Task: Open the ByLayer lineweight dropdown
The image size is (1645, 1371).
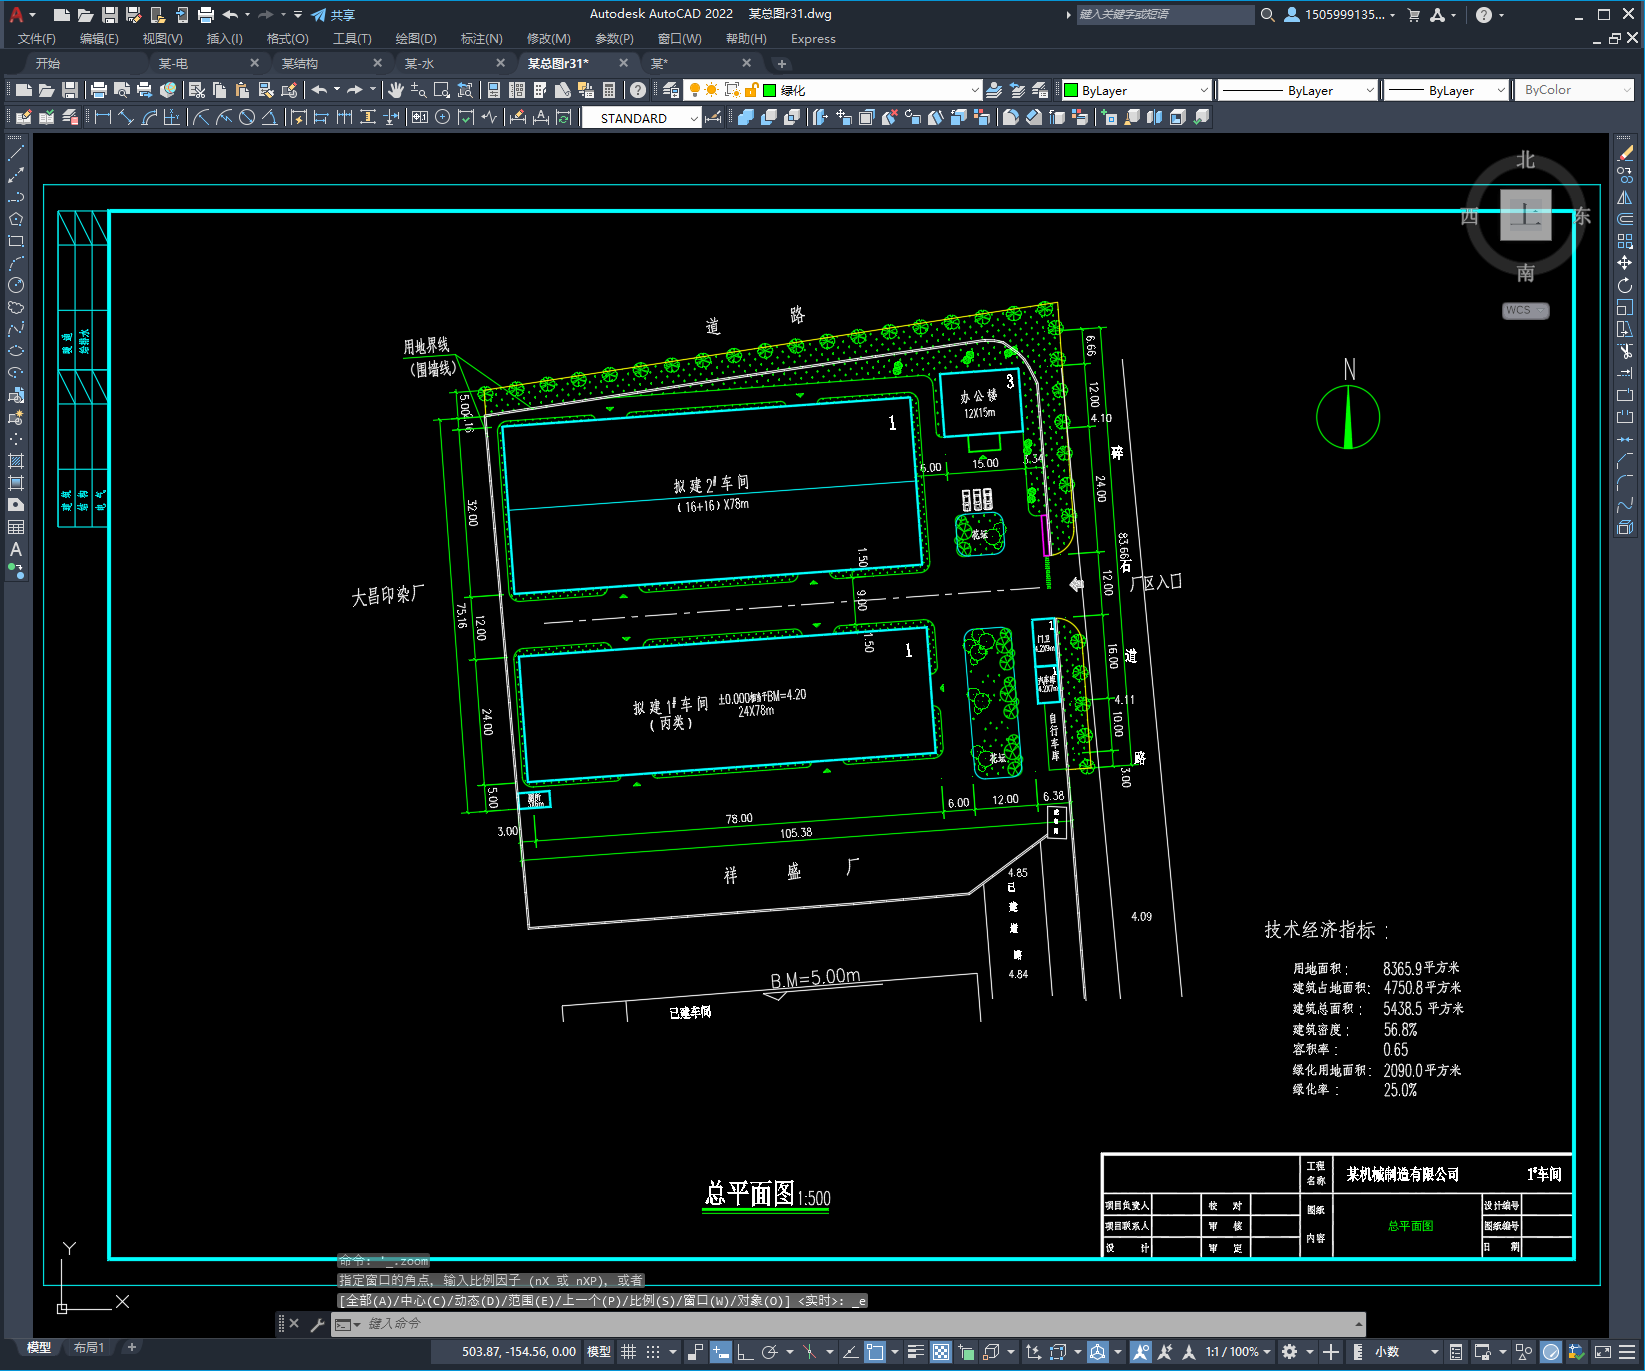Action: tap(1500, 90)
